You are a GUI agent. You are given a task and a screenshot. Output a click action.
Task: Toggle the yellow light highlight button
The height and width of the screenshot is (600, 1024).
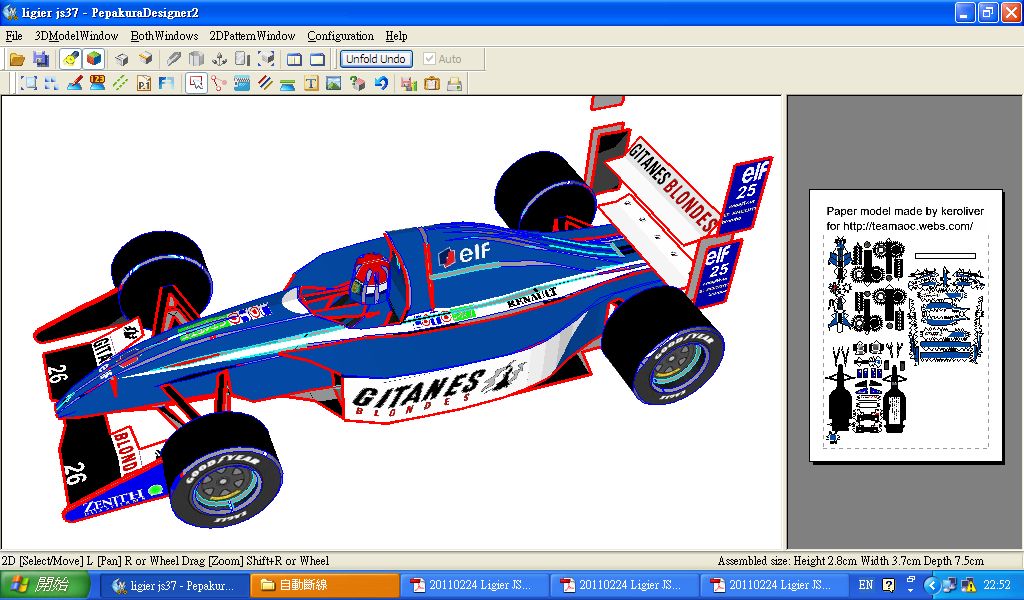click(x=70, y=59)
